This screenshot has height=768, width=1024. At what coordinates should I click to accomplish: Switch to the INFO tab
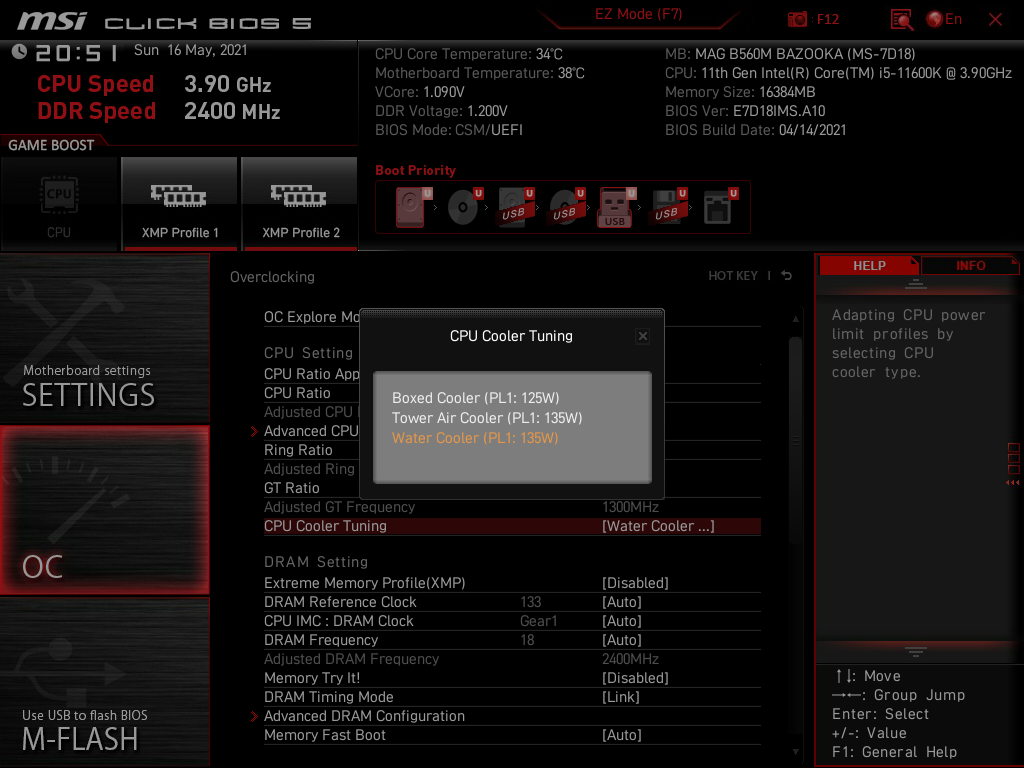[x=970, y=265]
